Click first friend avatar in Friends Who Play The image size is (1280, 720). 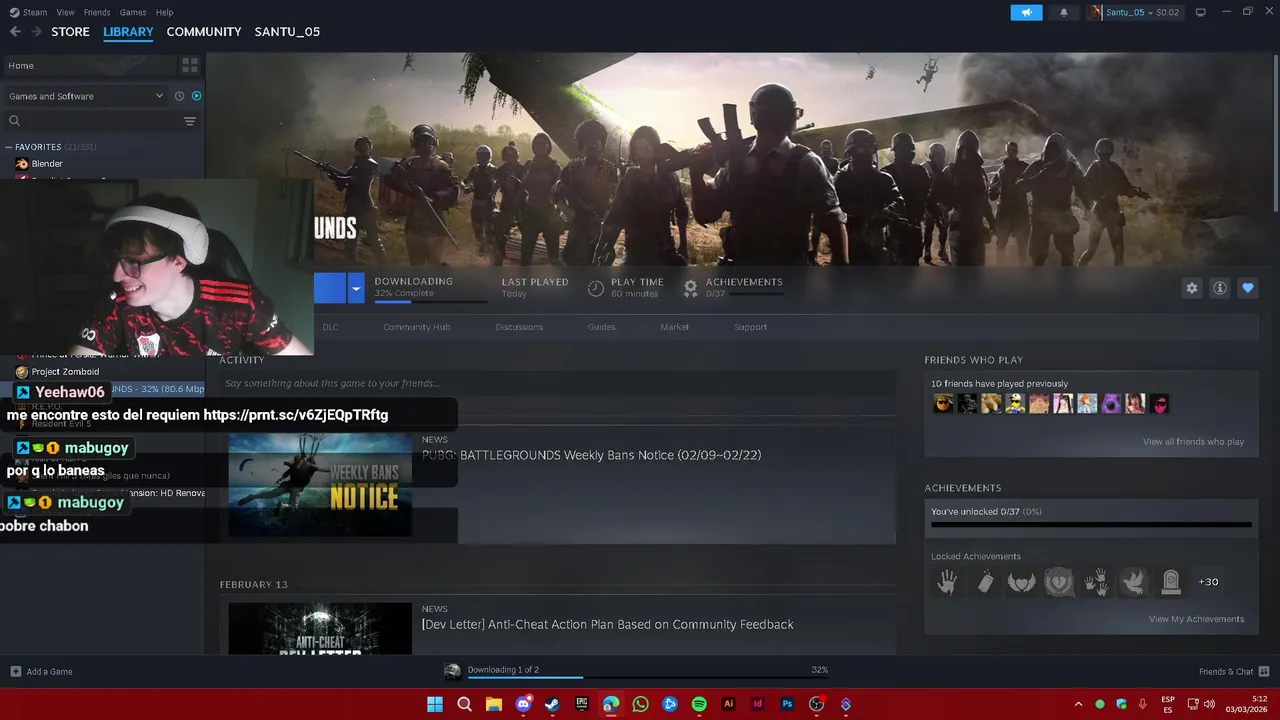click(x=943, y=404)
